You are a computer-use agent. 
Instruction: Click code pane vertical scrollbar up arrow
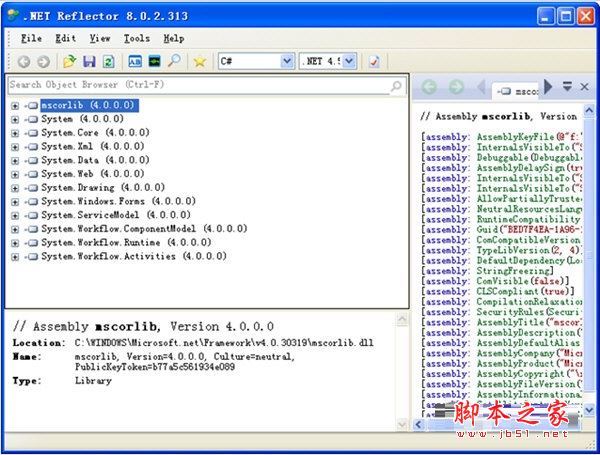[x=589, y=111]
